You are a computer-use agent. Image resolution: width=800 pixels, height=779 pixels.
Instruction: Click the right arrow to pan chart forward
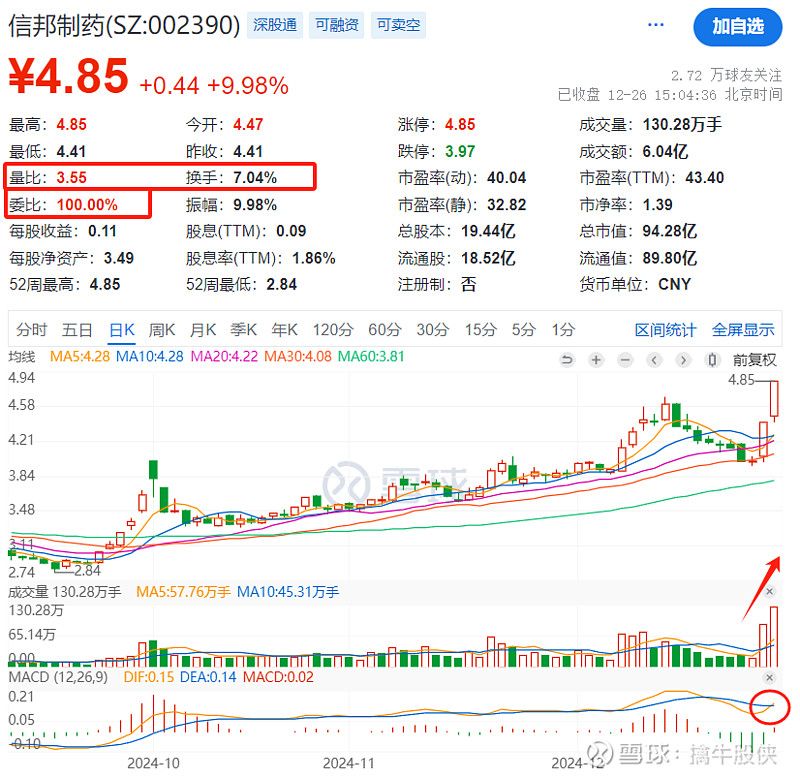(682, 359)
